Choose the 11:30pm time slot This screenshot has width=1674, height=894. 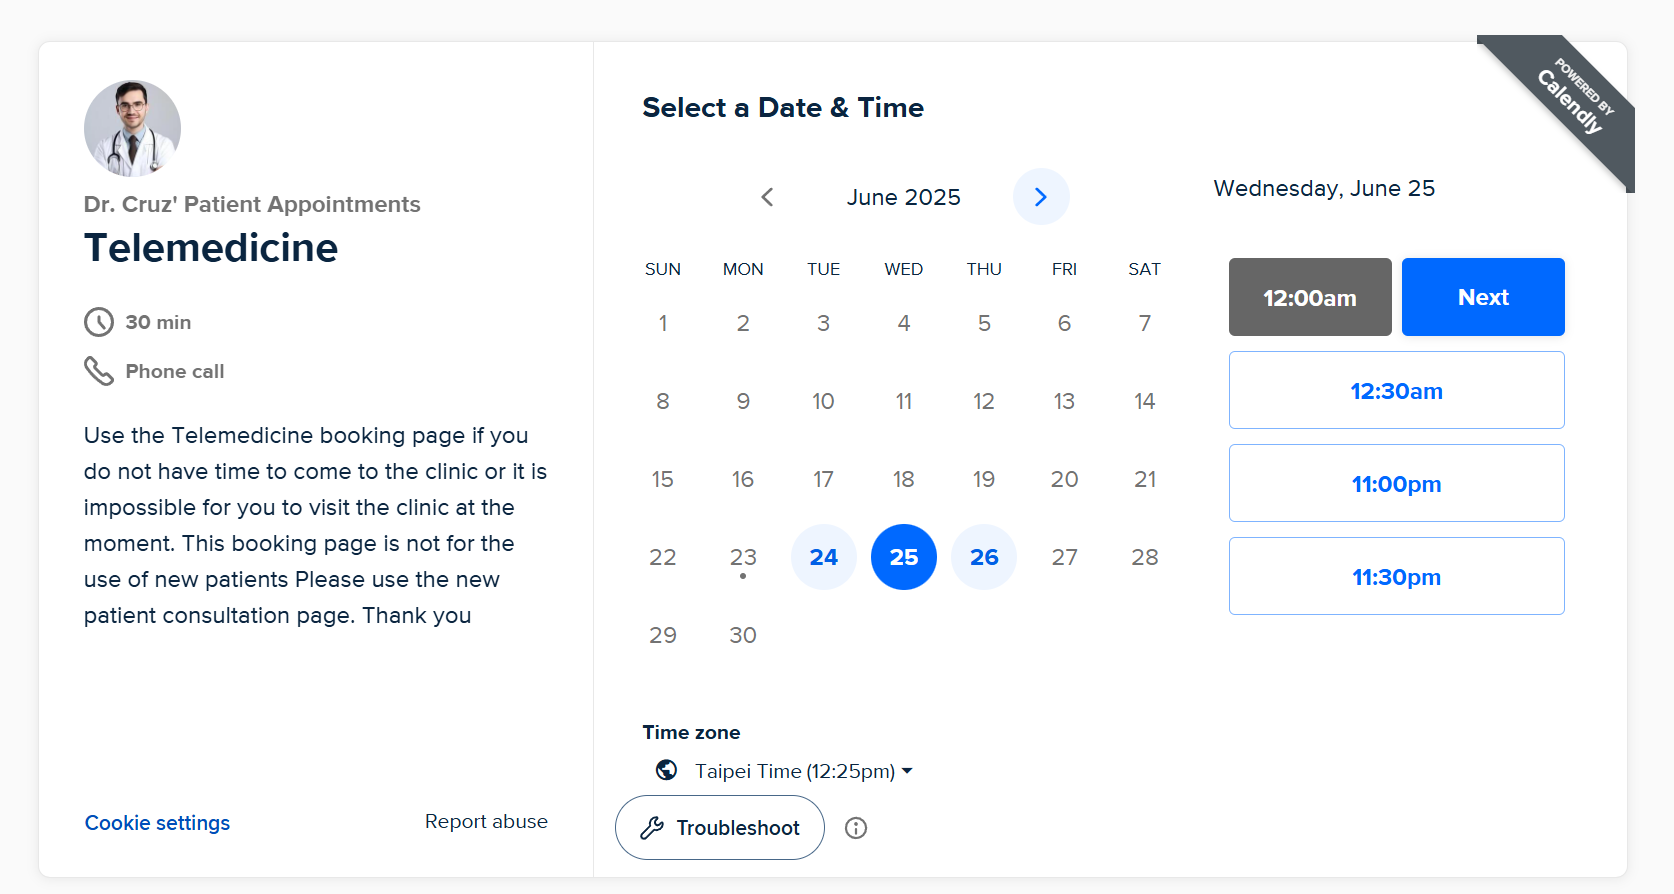[1397, 576]
